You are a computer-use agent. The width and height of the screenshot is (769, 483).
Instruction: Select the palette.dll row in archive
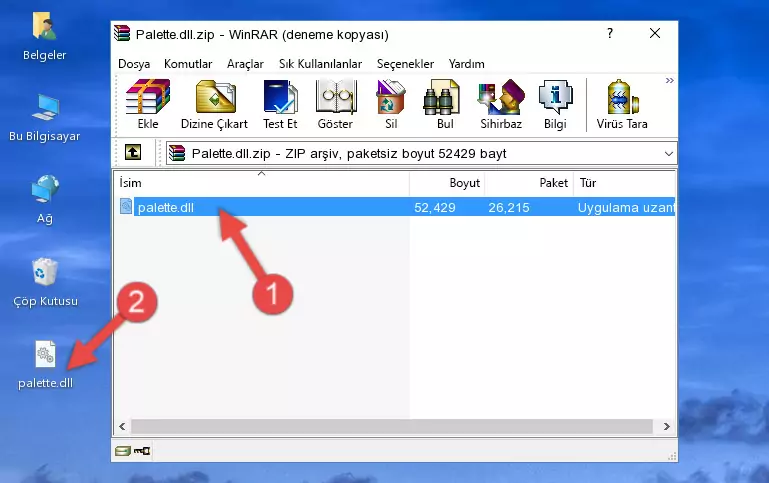click(396, 207)
